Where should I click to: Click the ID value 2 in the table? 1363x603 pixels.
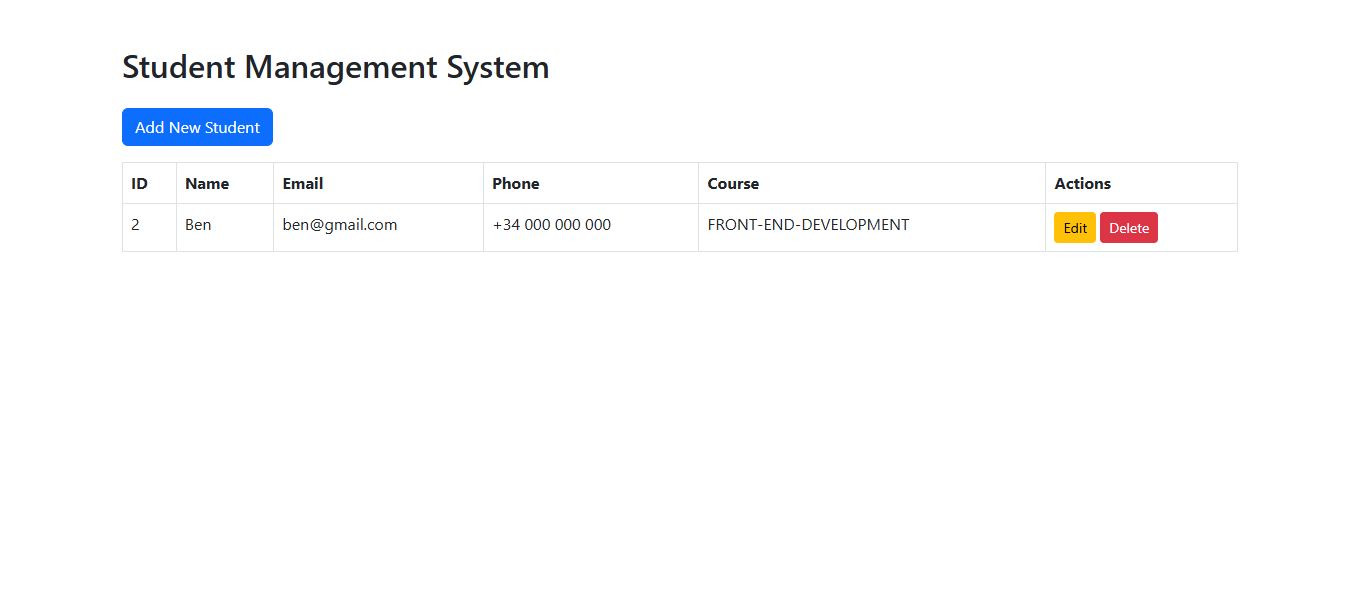click(x=136, y=225)
